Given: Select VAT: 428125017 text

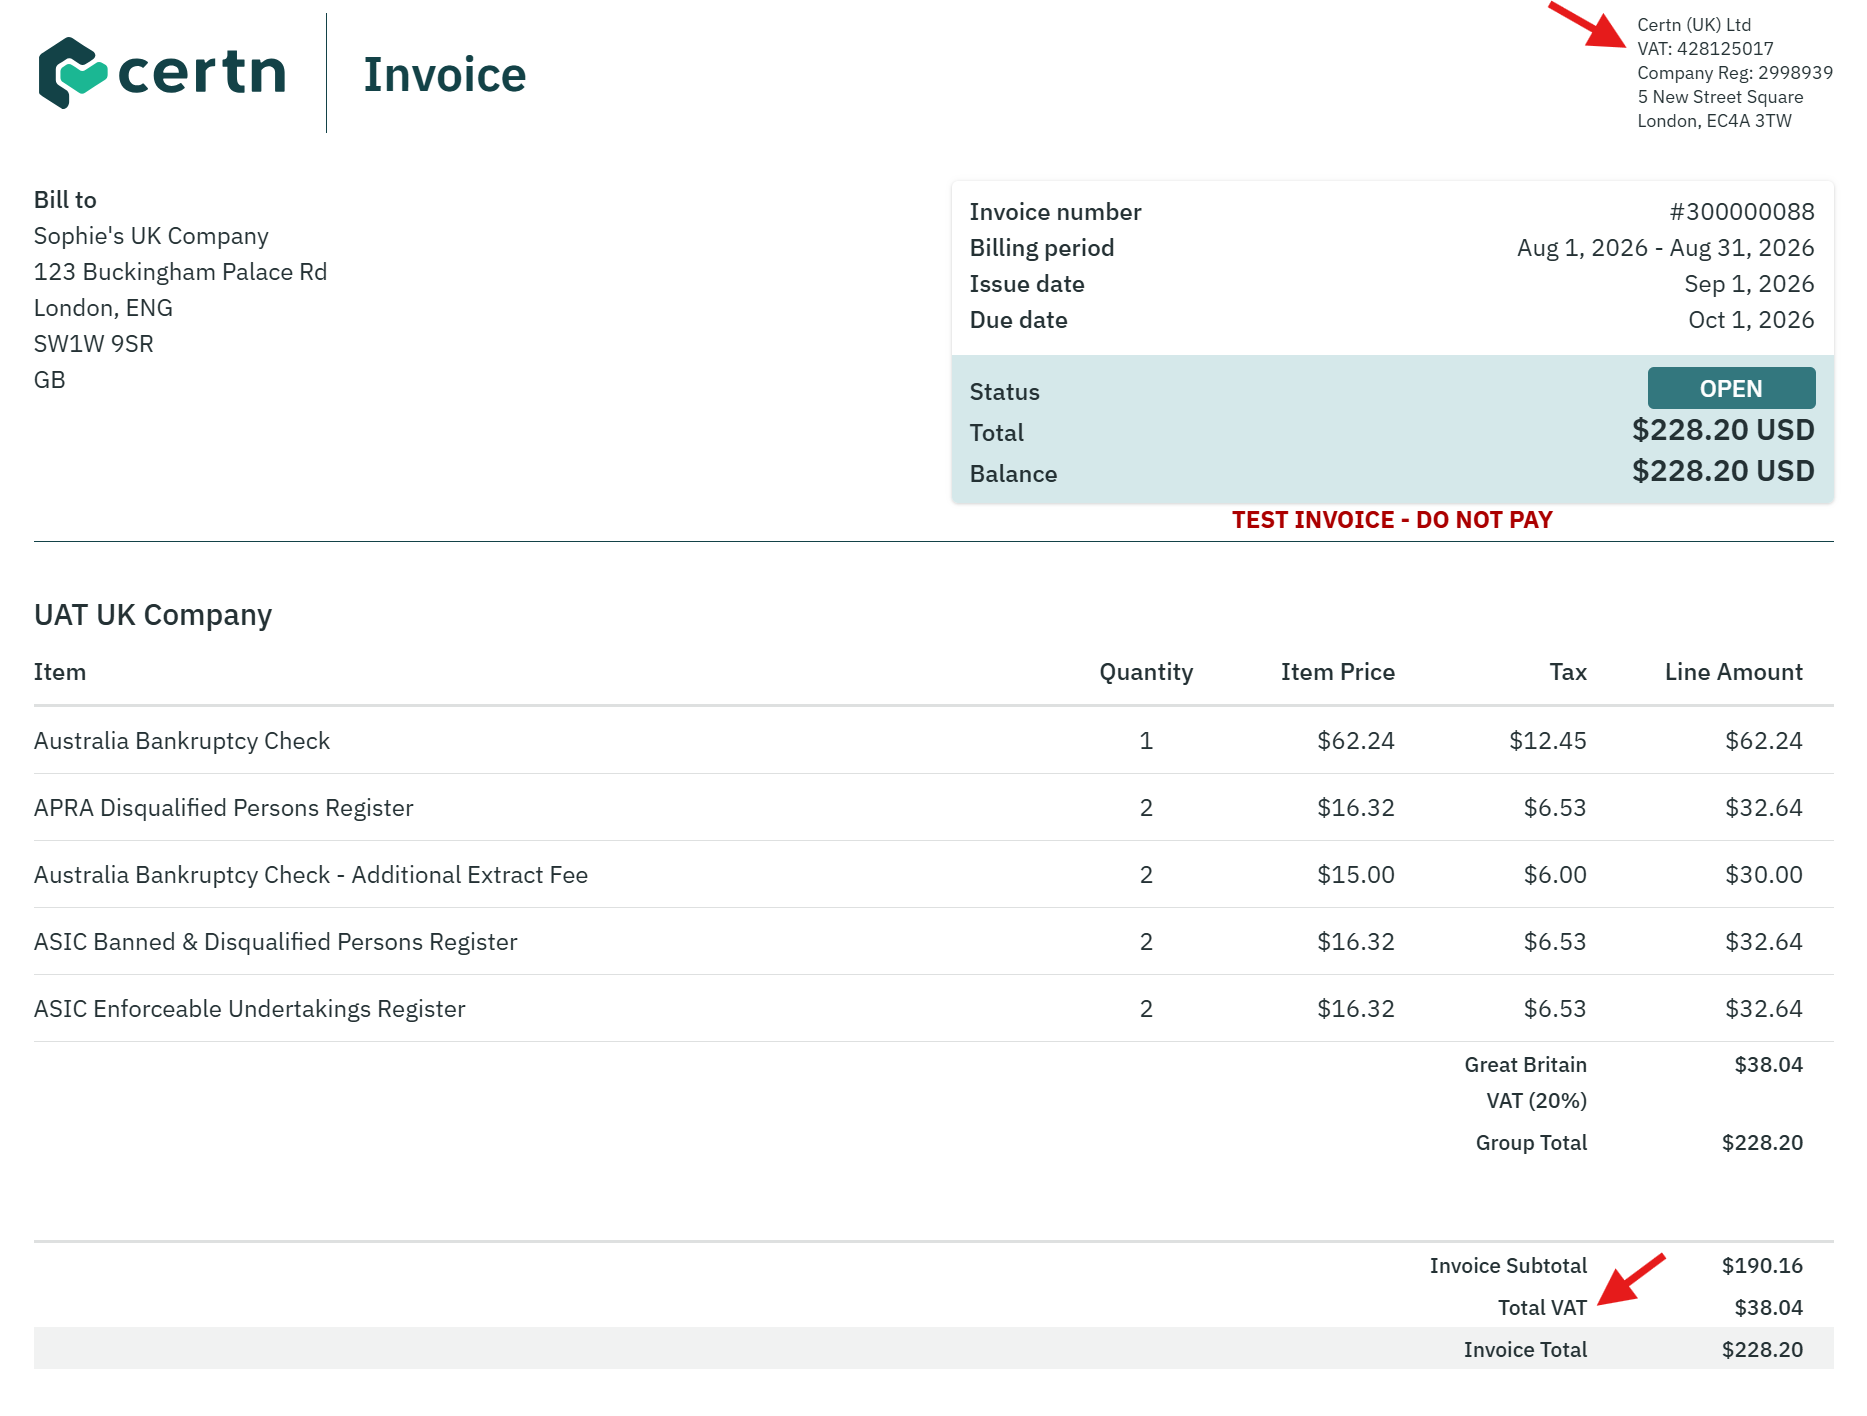Looking at the screenshot, I should pos(1705,49).
